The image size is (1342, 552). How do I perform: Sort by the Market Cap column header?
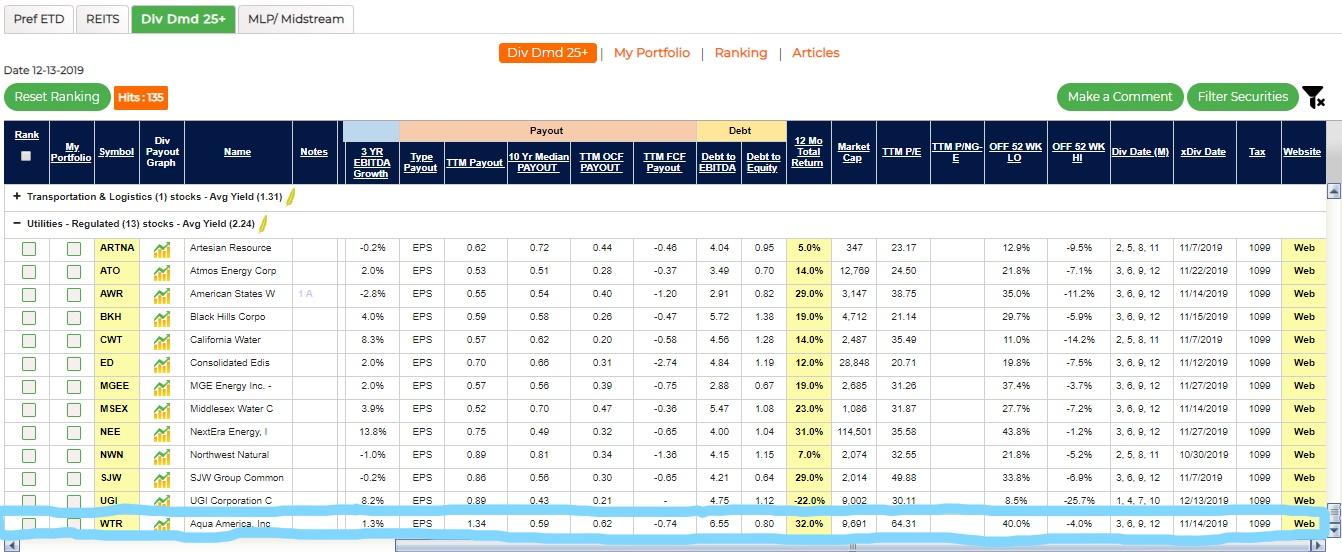point(853,152)
